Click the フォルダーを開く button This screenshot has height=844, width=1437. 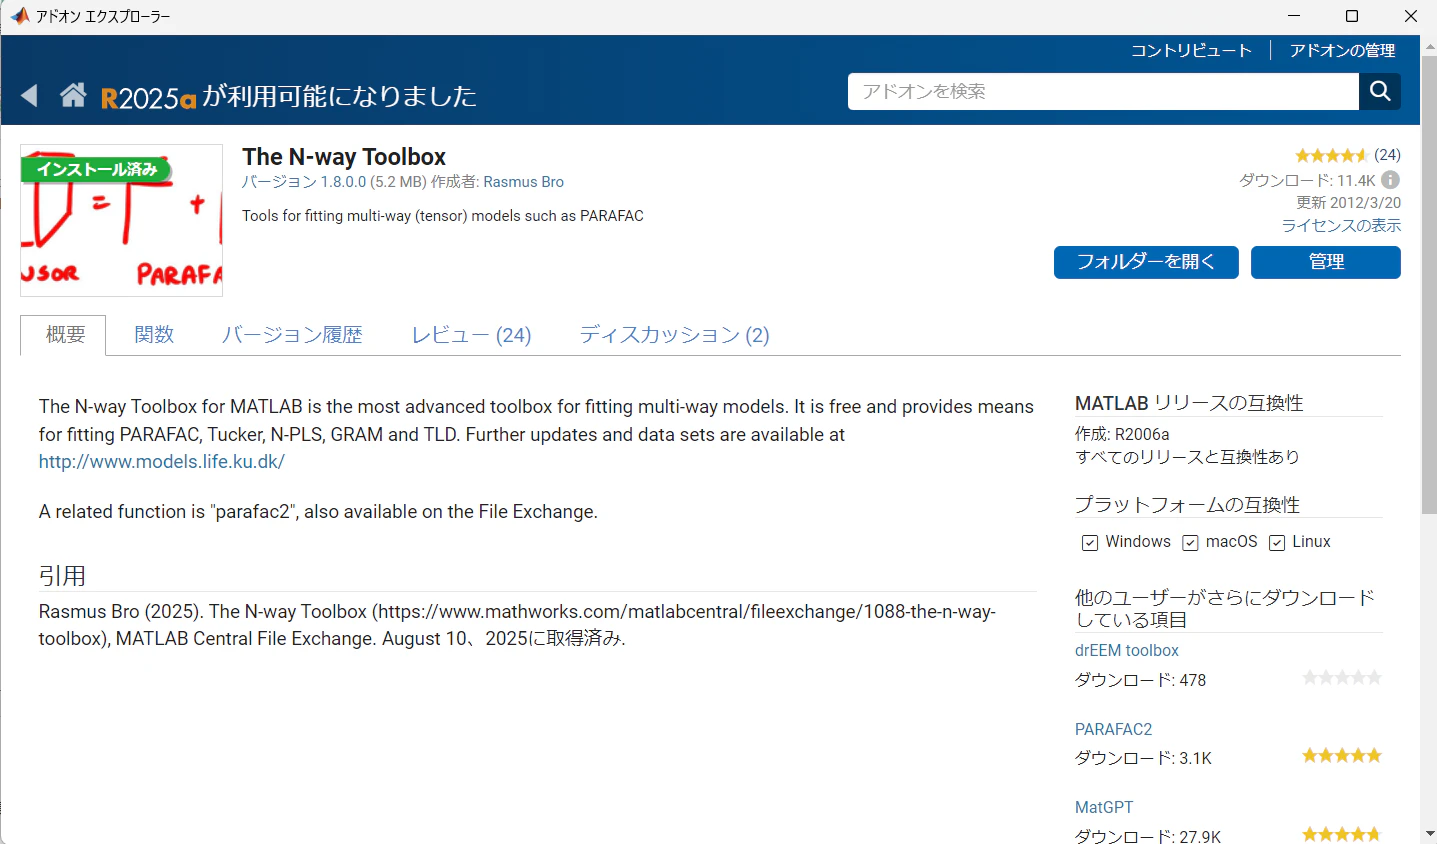coord(1146,262)
